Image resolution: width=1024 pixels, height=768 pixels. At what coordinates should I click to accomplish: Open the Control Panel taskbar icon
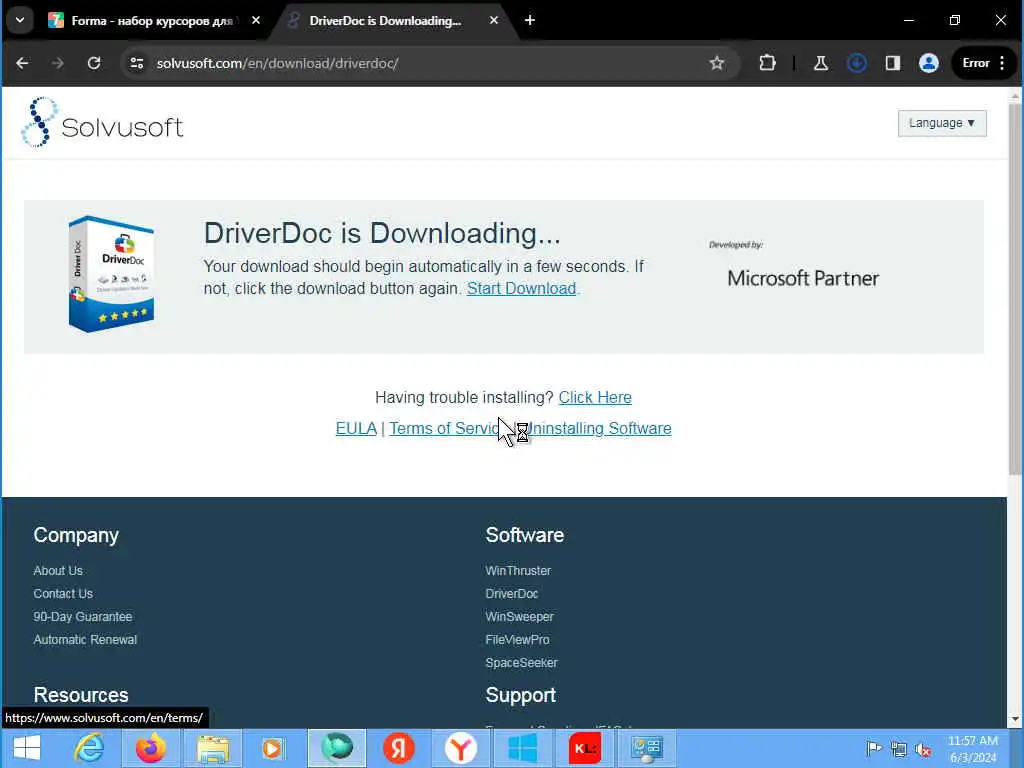coord(647,748)
